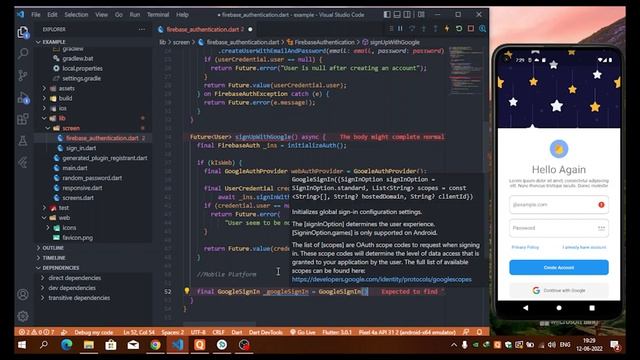Expand direct dependencies

74,278
